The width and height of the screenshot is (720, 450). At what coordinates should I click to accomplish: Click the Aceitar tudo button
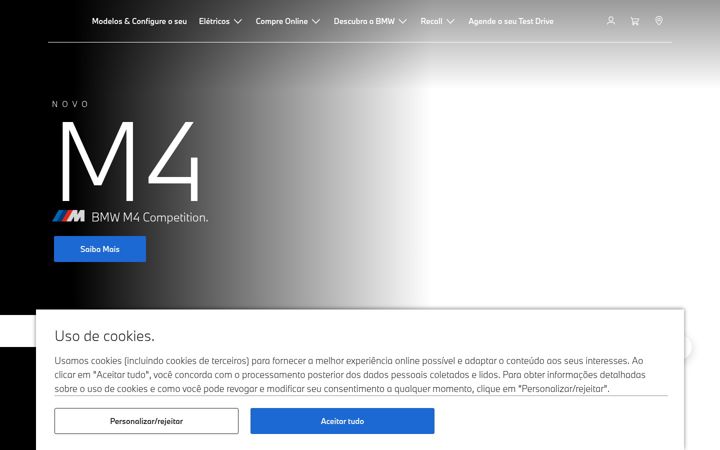[x=342, y=421]
